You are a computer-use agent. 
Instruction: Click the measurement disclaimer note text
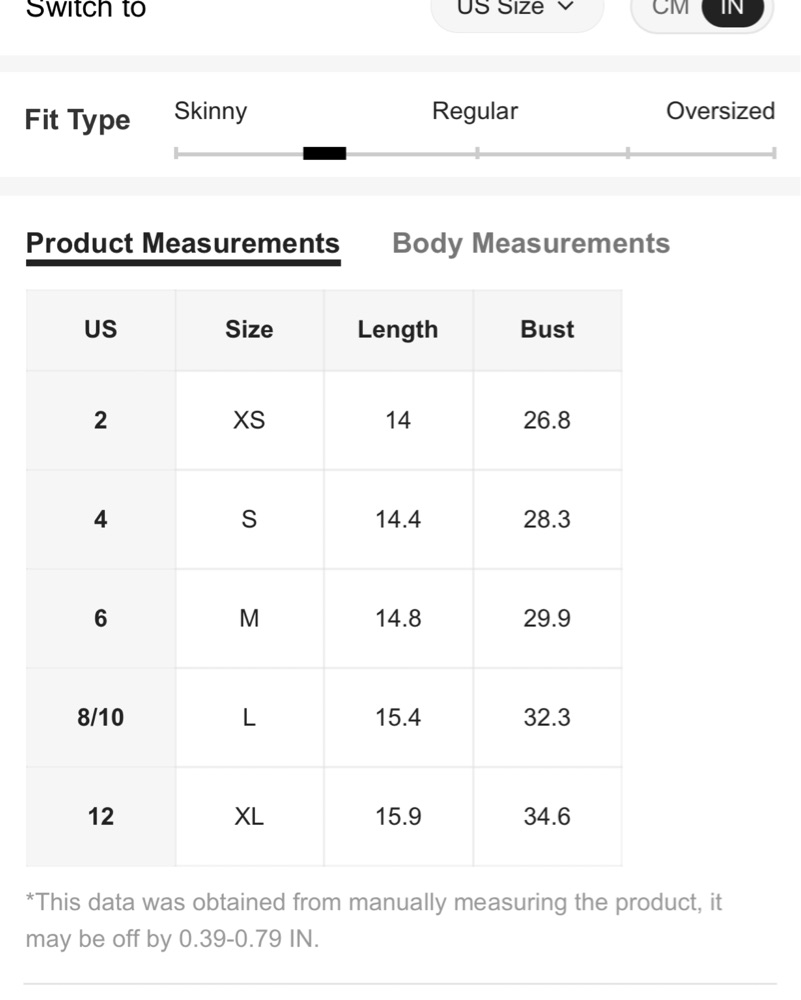click(x=374, y=920)
